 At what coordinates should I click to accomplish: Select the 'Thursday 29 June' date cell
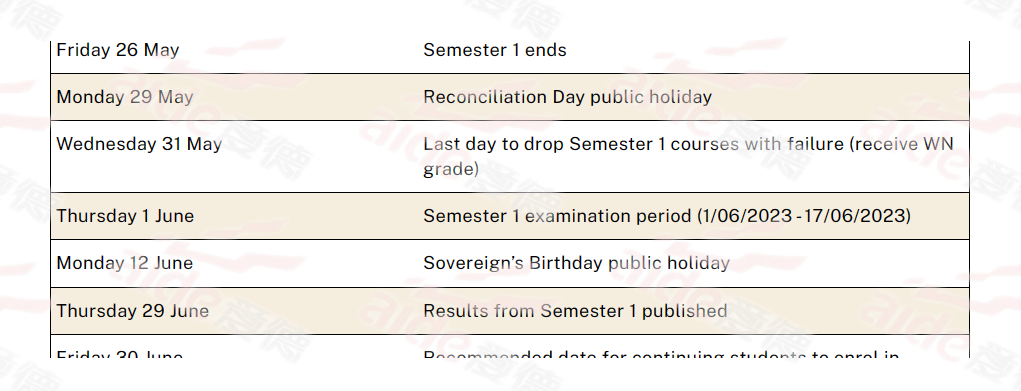pyautogui.click(x=133, y=311)
